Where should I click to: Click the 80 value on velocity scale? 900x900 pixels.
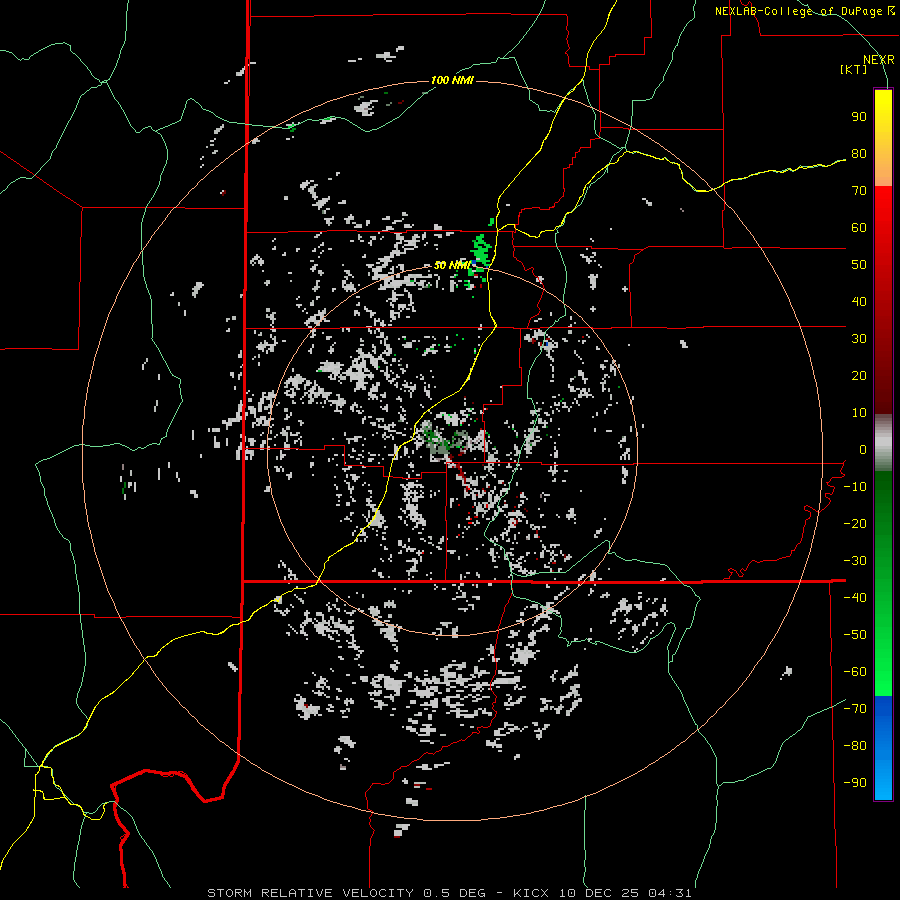[x=859, y=154]
